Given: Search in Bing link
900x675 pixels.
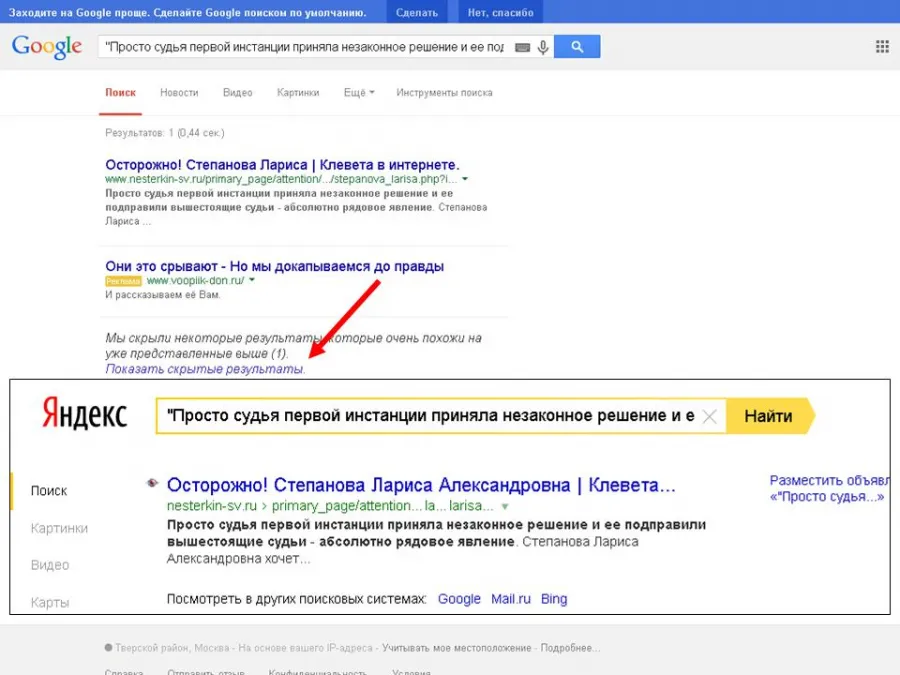Looking at the screenshot, I should coord(554,599).
